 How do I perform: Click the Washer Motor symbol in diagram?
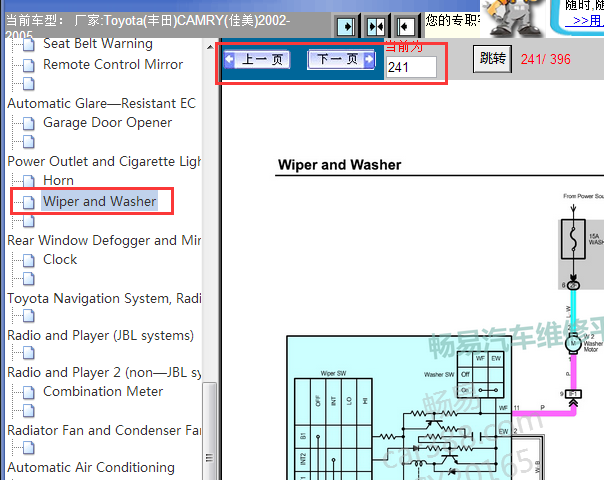573,342
